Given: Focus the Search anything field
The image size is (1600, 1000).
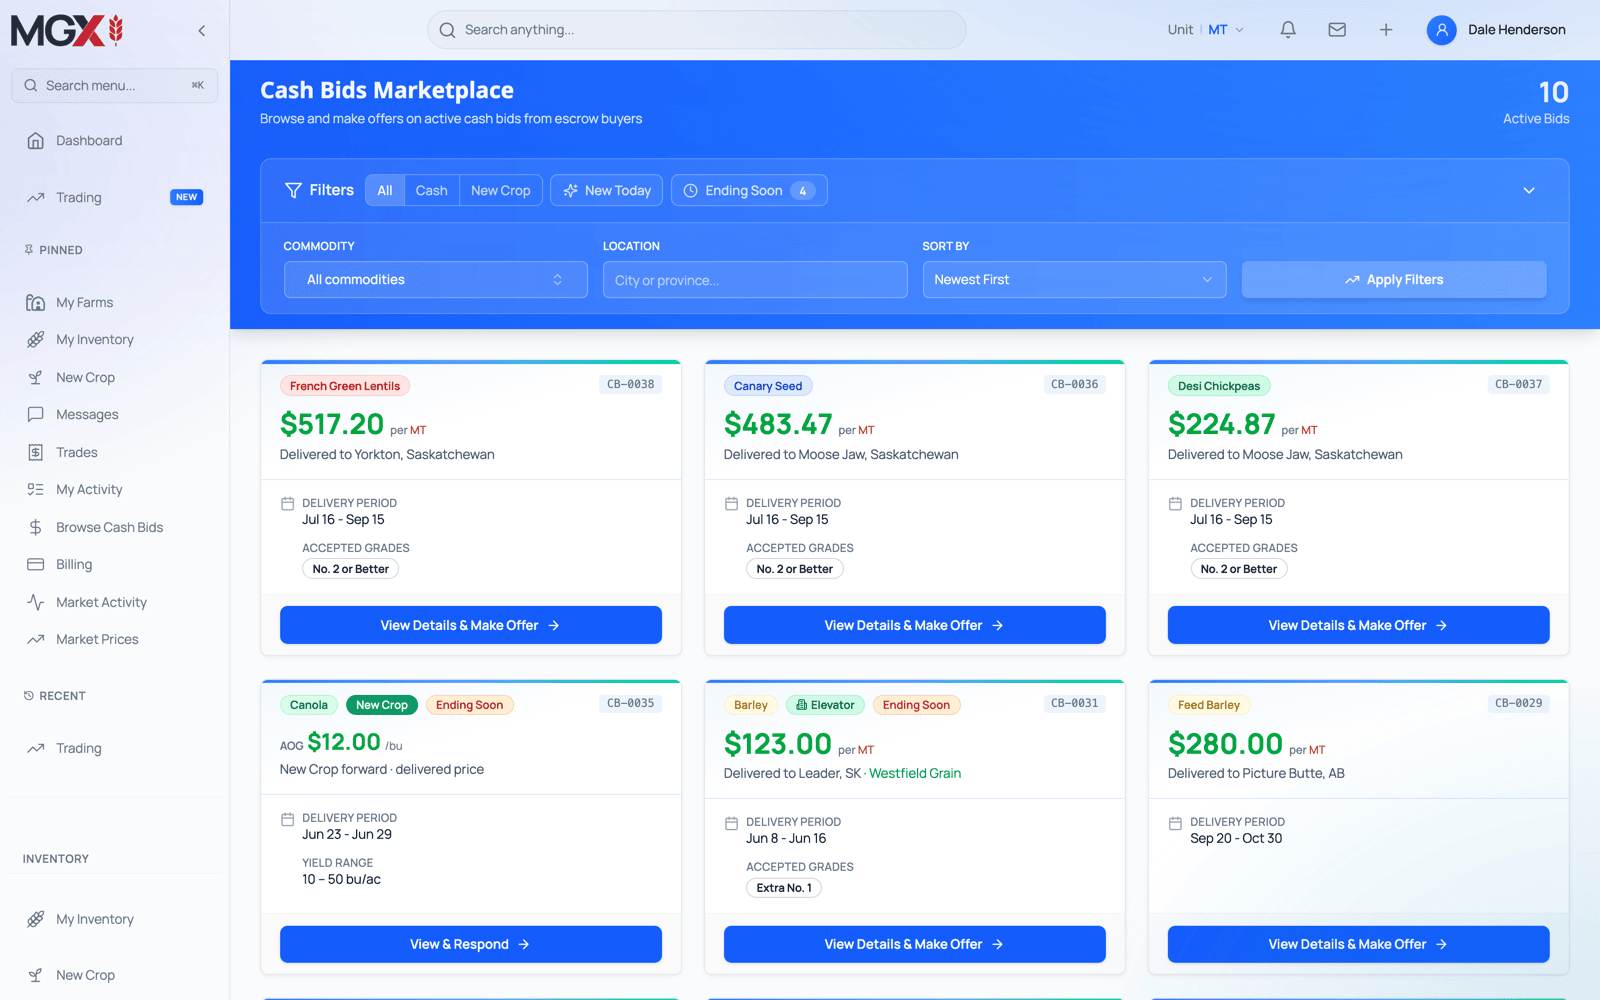Looking at the screenshot, I should pos(697,30).
